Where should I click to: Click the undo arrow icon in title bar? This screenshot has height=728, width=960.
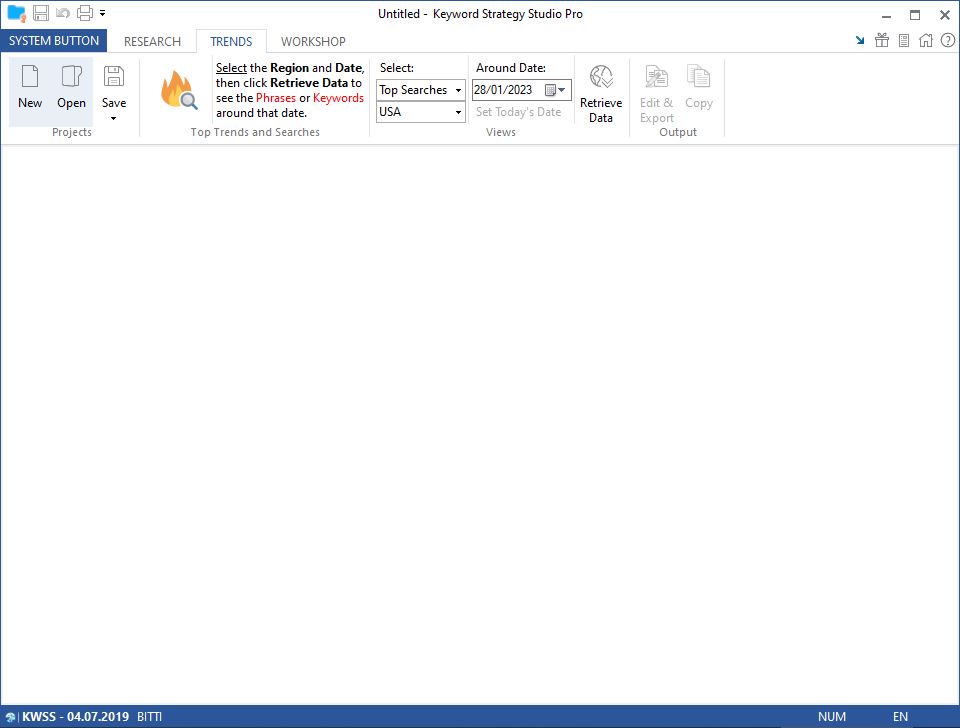click(63, 13)
